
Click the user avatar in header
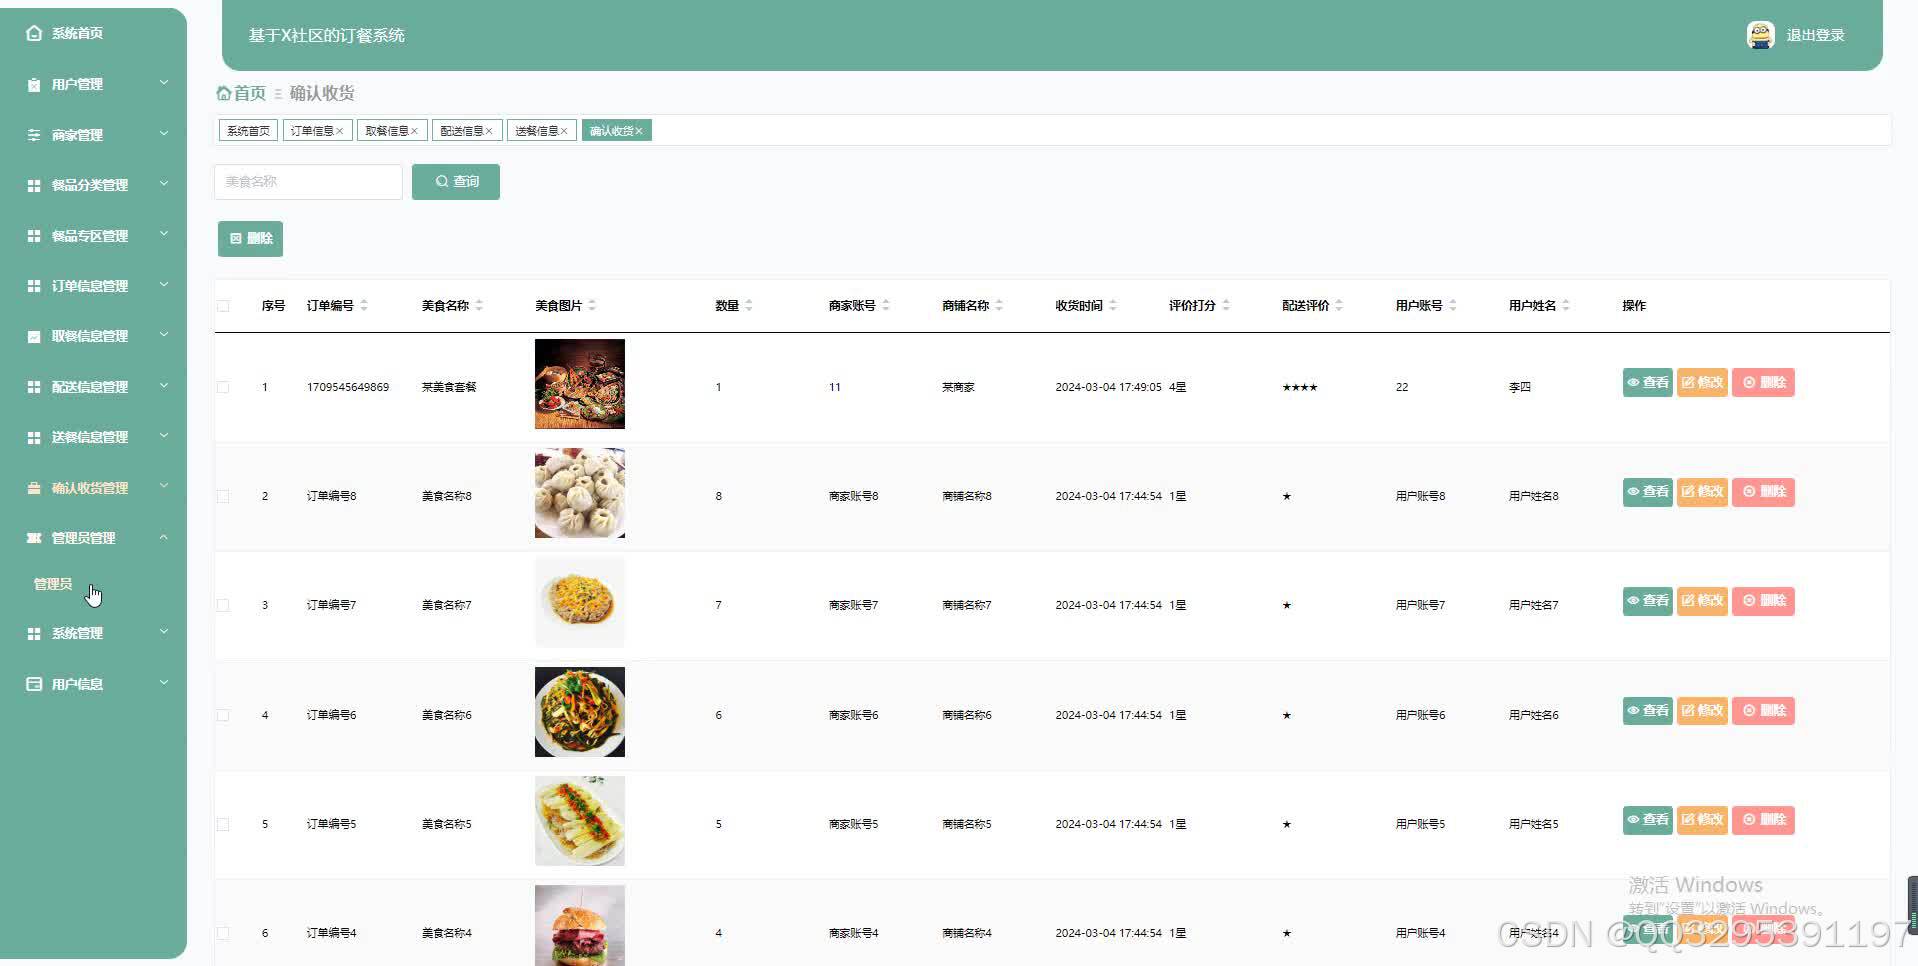click(x=1760, y=35)
